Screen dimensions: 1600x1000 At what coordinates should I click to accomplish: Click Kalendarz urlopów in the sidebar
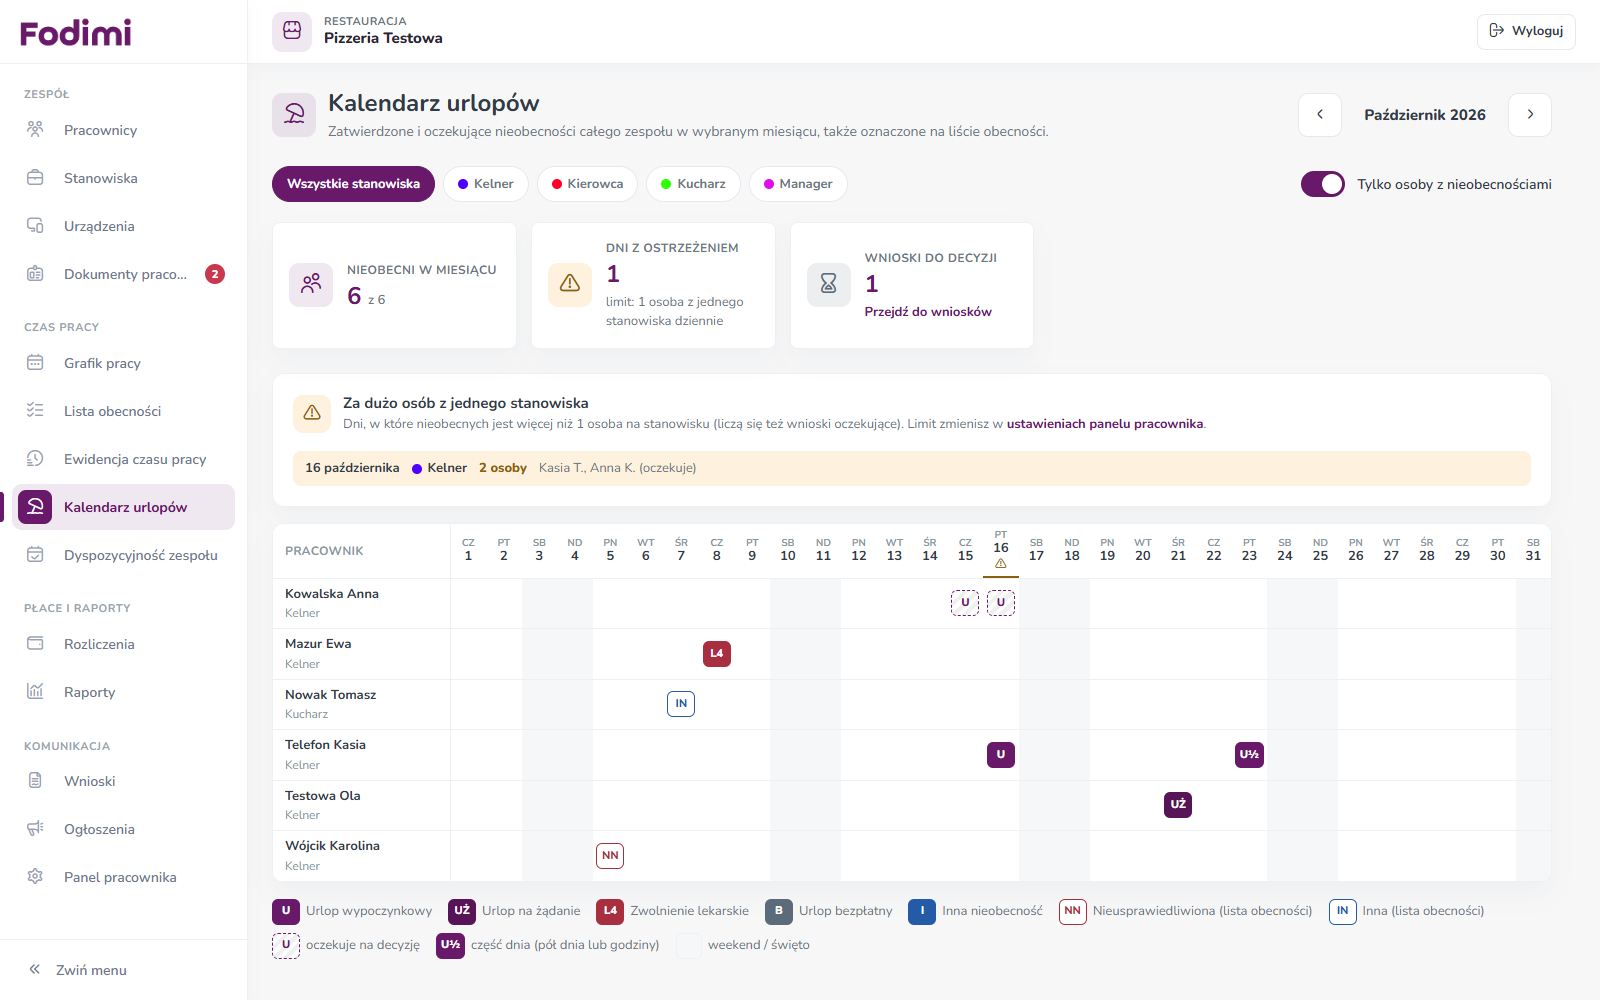click(x=124, y=507)
